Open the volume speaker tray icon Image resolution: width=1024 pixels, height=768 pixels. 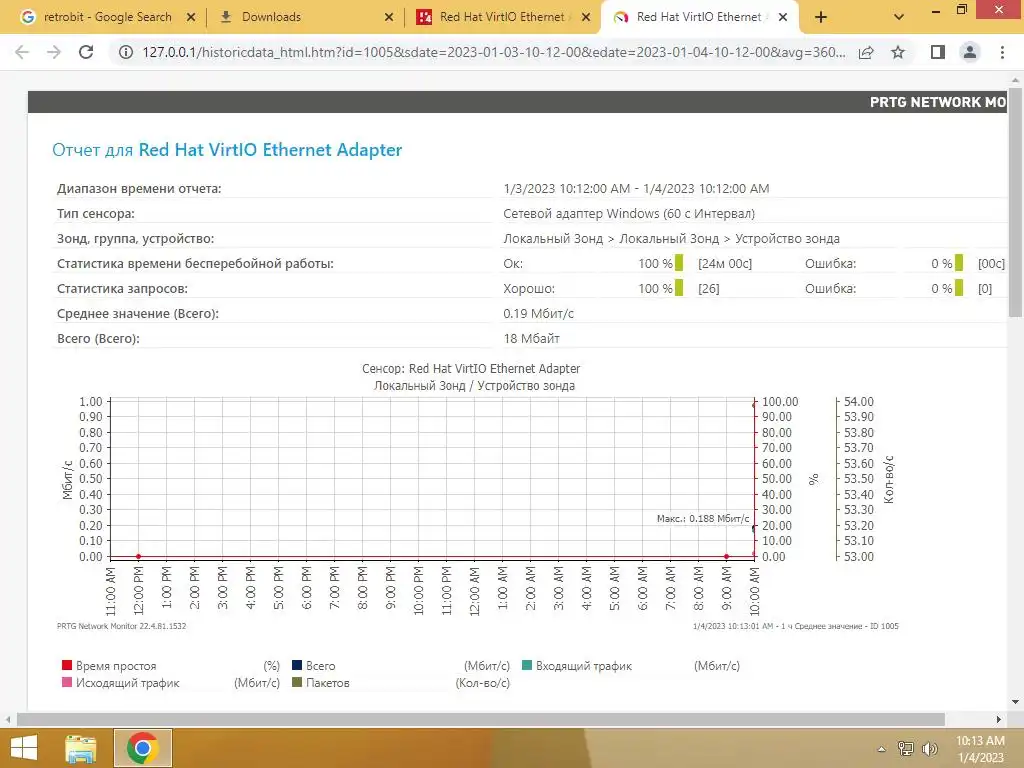tap(929, 748)
